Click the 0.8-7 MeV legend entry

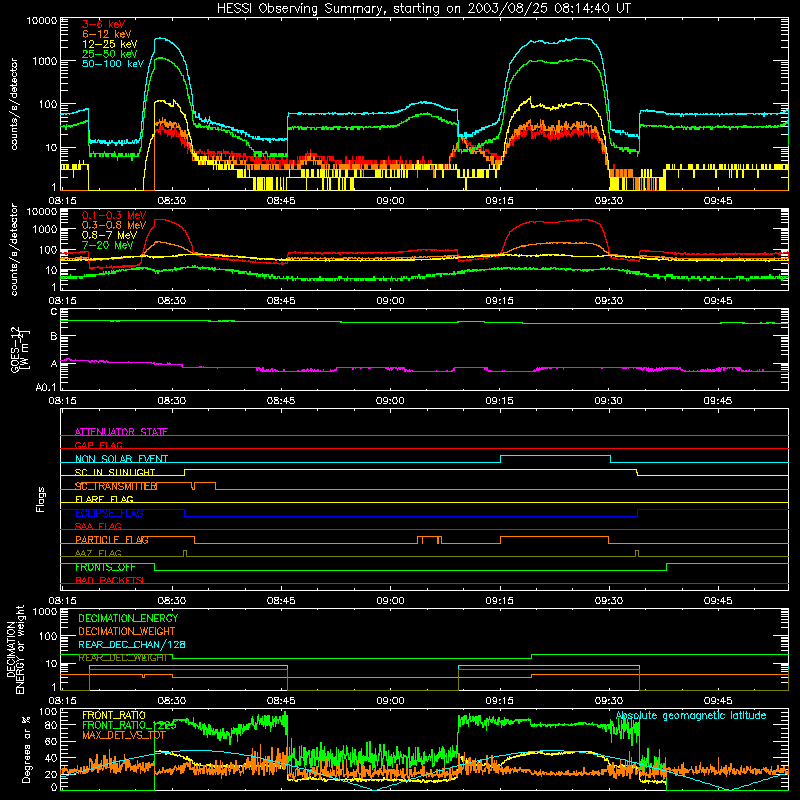coord(110,235)
